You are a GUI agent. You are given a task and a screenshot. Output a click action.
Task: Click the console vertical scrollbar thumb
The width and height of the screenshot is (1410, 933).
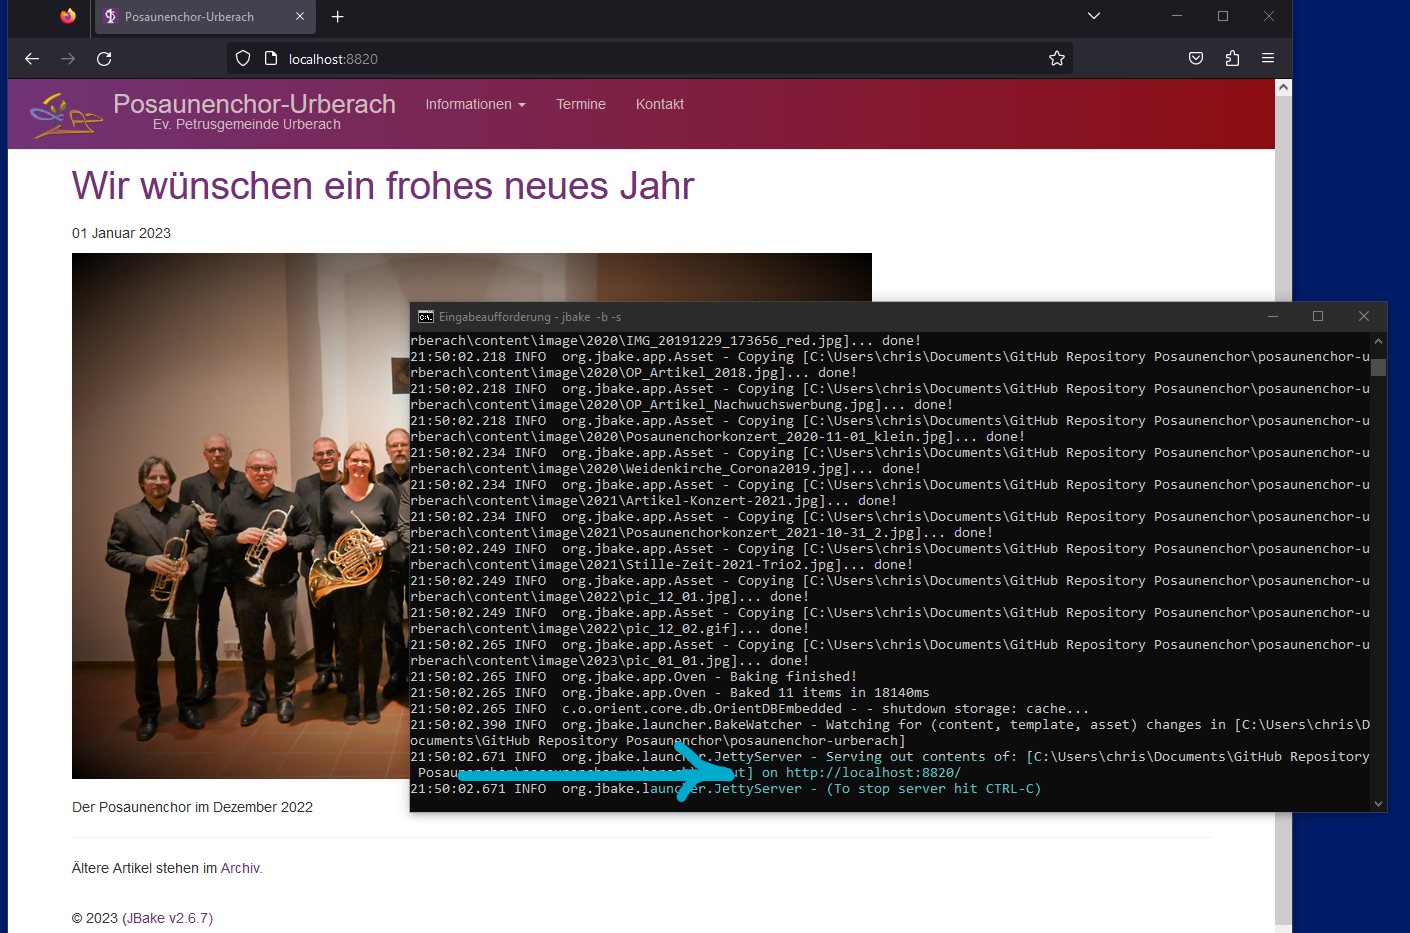(x=1378, y=367)
